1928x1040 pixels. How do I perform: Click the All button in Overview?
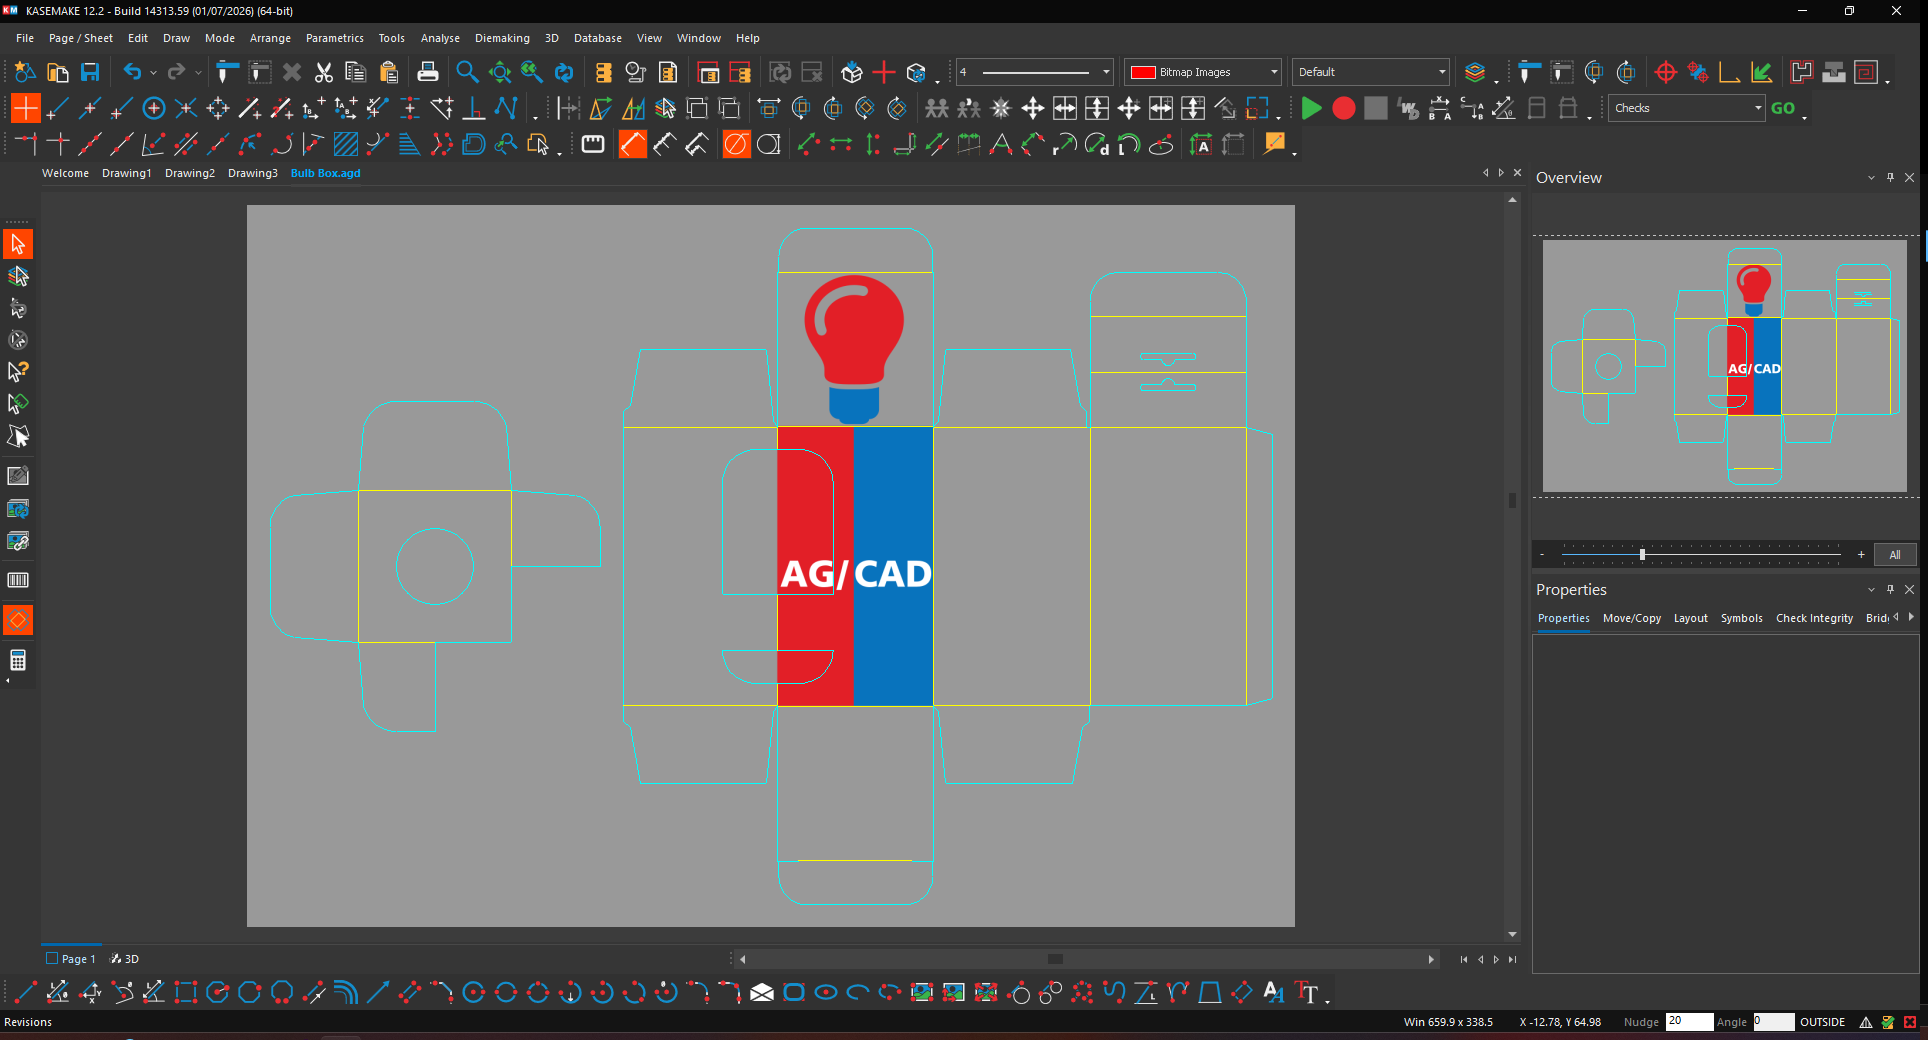tap(1895, 555)
